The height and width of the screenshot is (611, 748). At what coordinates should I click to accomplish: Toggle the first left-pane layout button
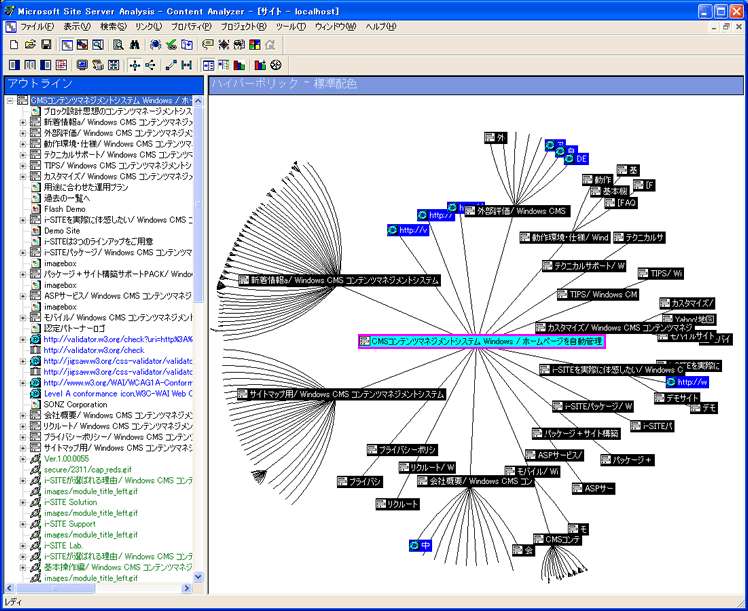click(x=14, y=65)
